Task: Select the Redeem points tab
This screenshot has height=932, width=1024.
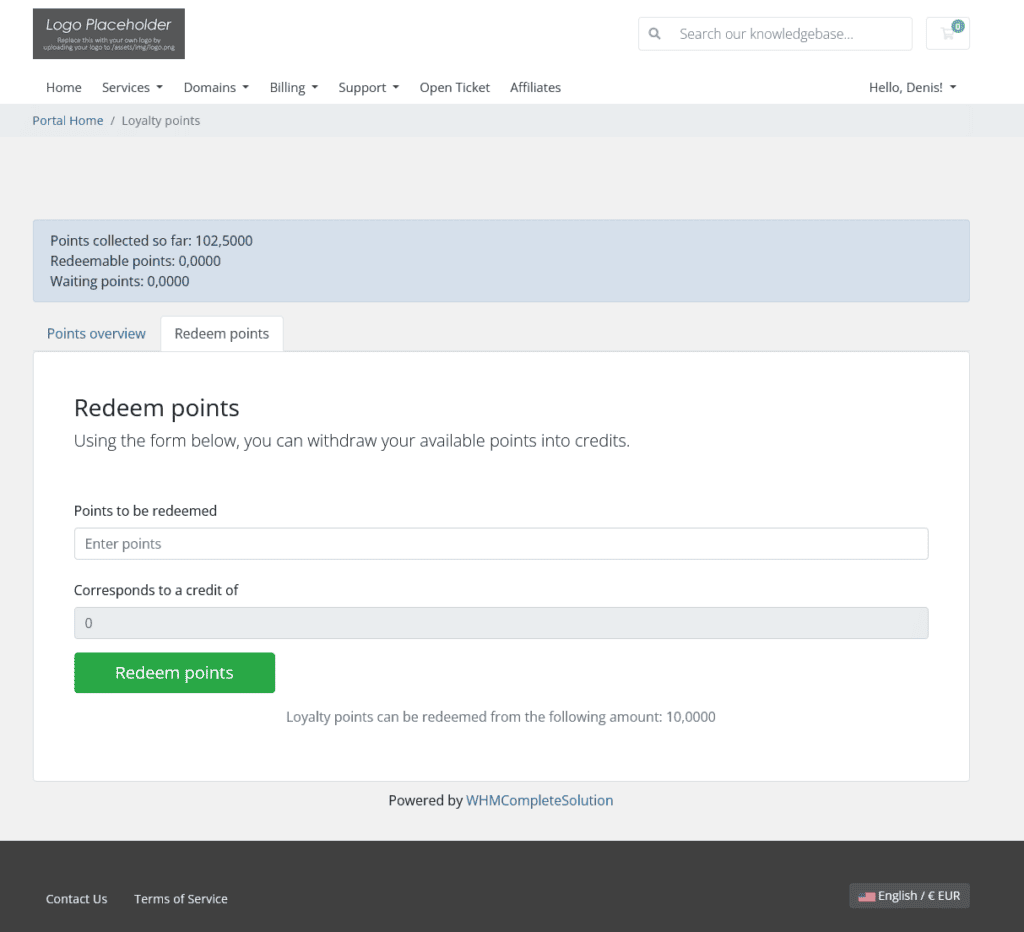Action: click(x=221, y=333)
